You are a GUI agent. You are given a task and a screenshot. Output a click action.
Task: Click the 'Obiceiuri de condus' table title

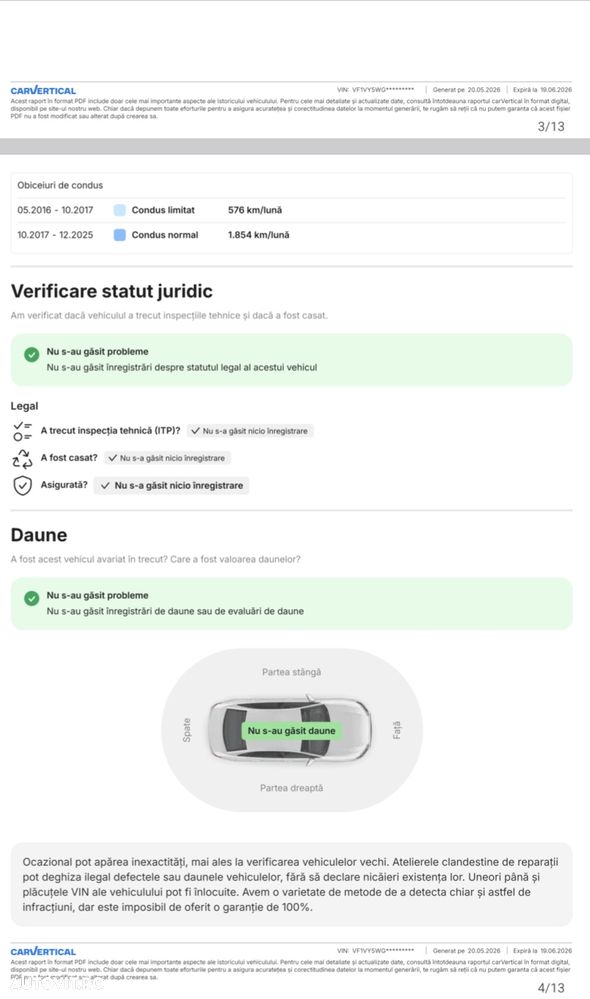[x=60, y=185]
